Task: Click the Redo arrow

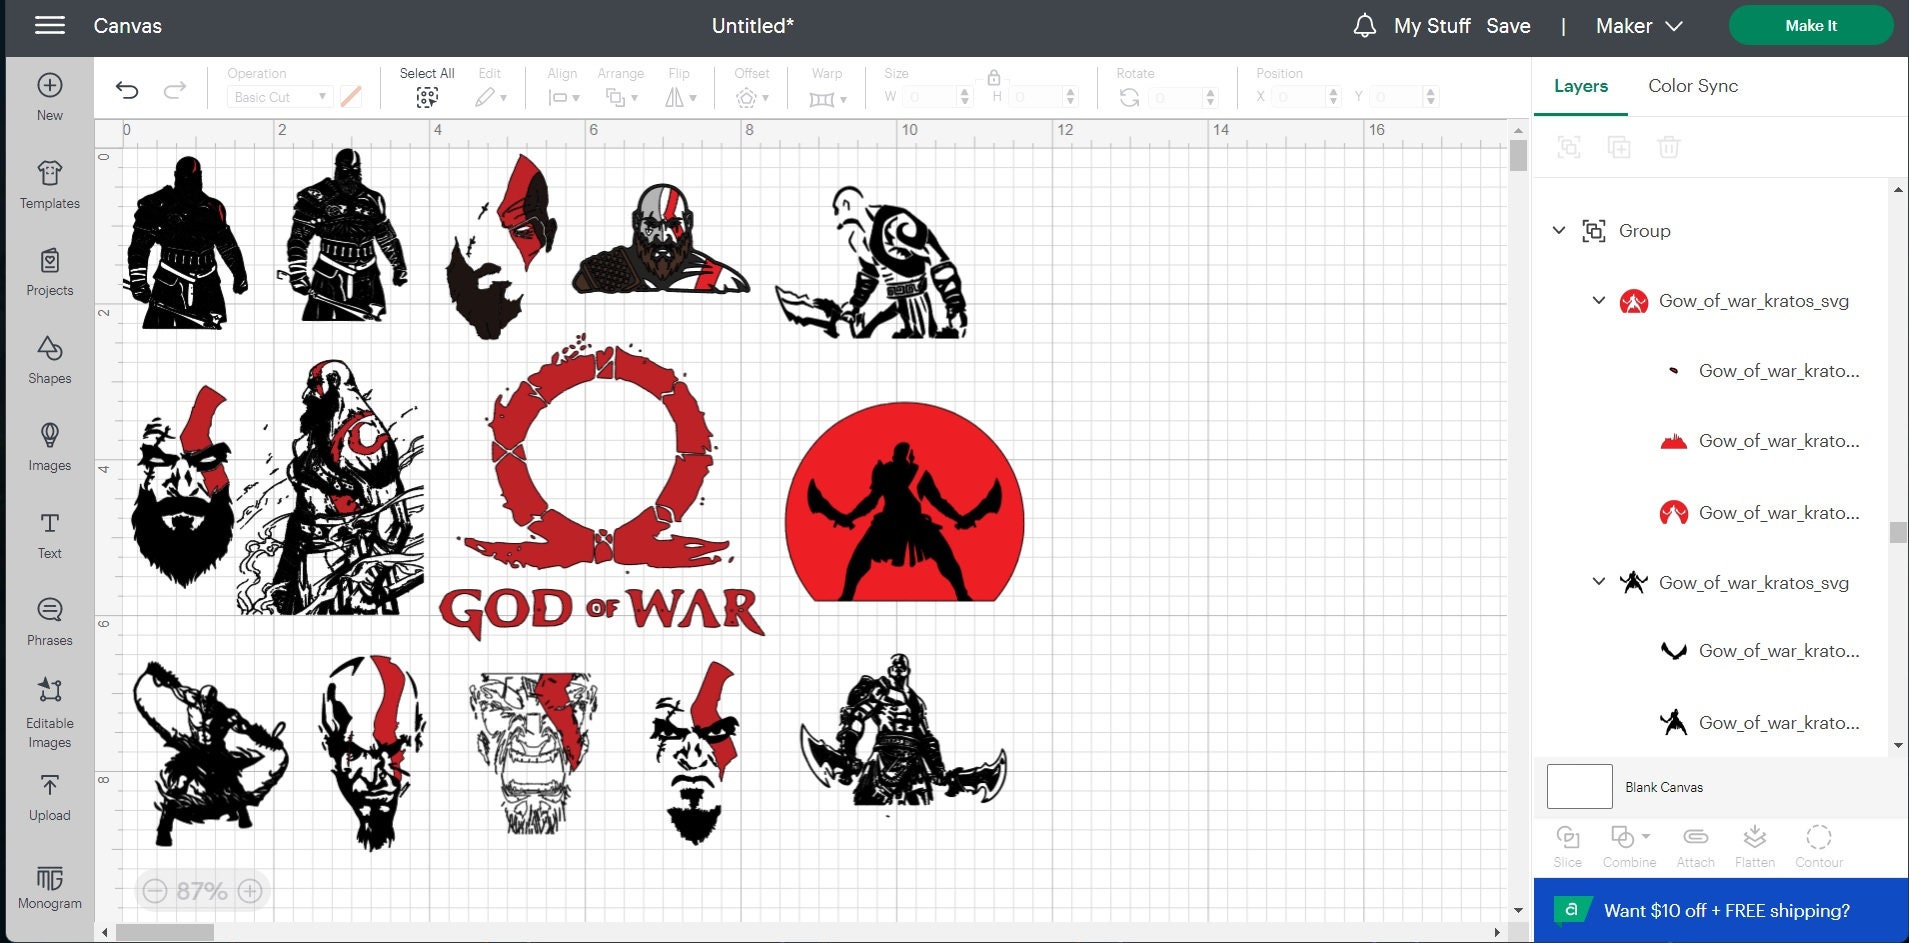Action: (175, 90)
